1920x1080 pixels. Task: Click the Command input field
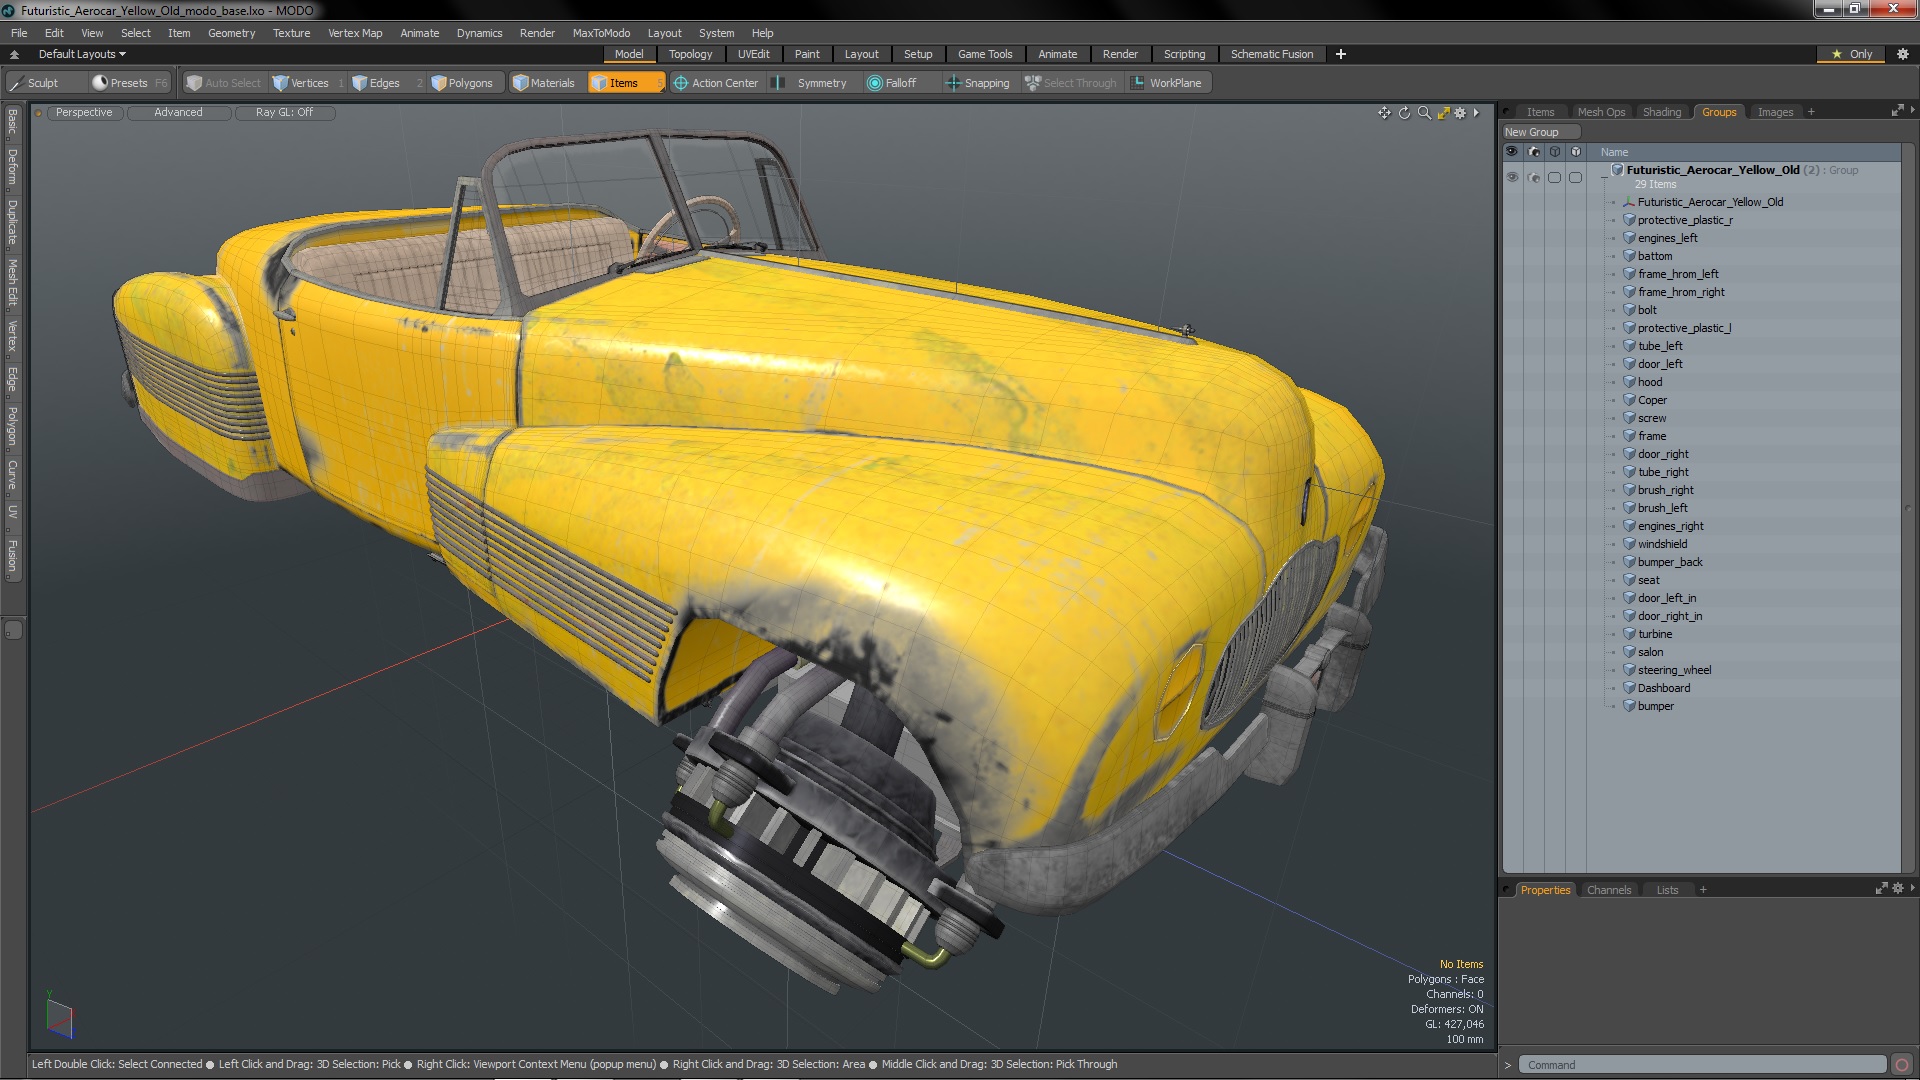[x=1700, y=1065]
